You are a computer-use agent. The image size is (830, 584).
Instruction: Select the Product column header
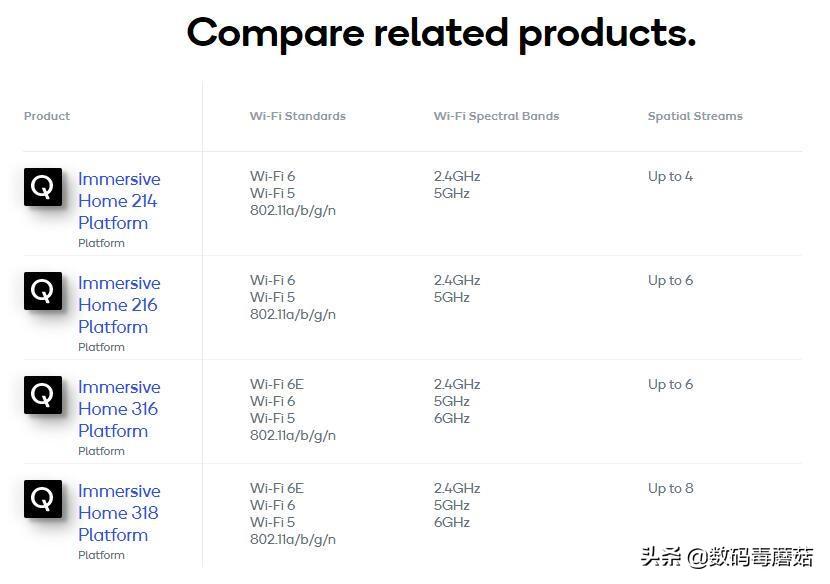point(47,116)
